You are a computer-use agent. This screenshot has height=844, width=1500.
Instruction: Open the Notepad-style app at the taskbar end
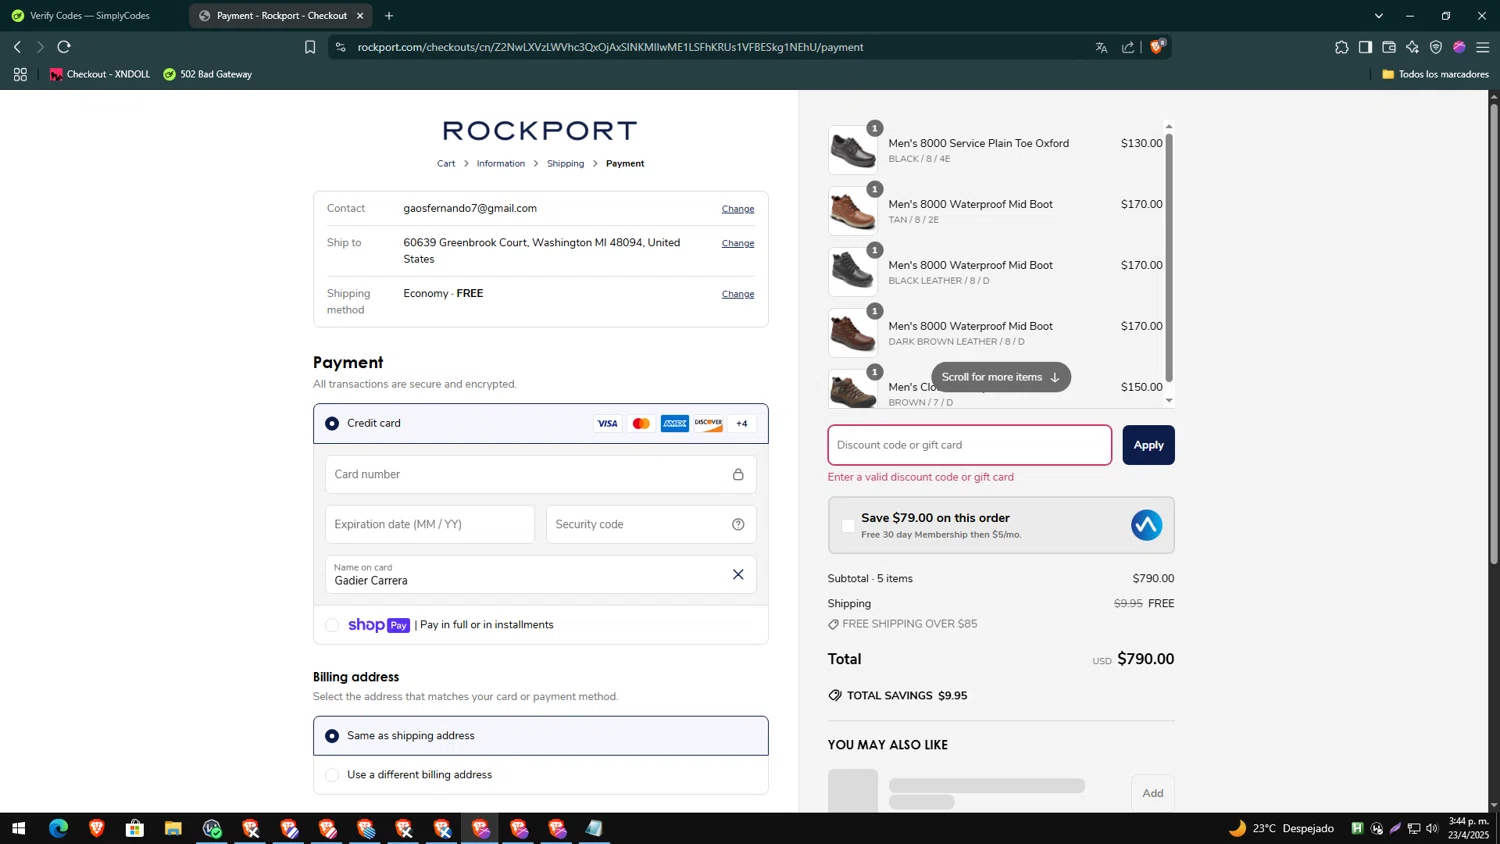(595, 828)
